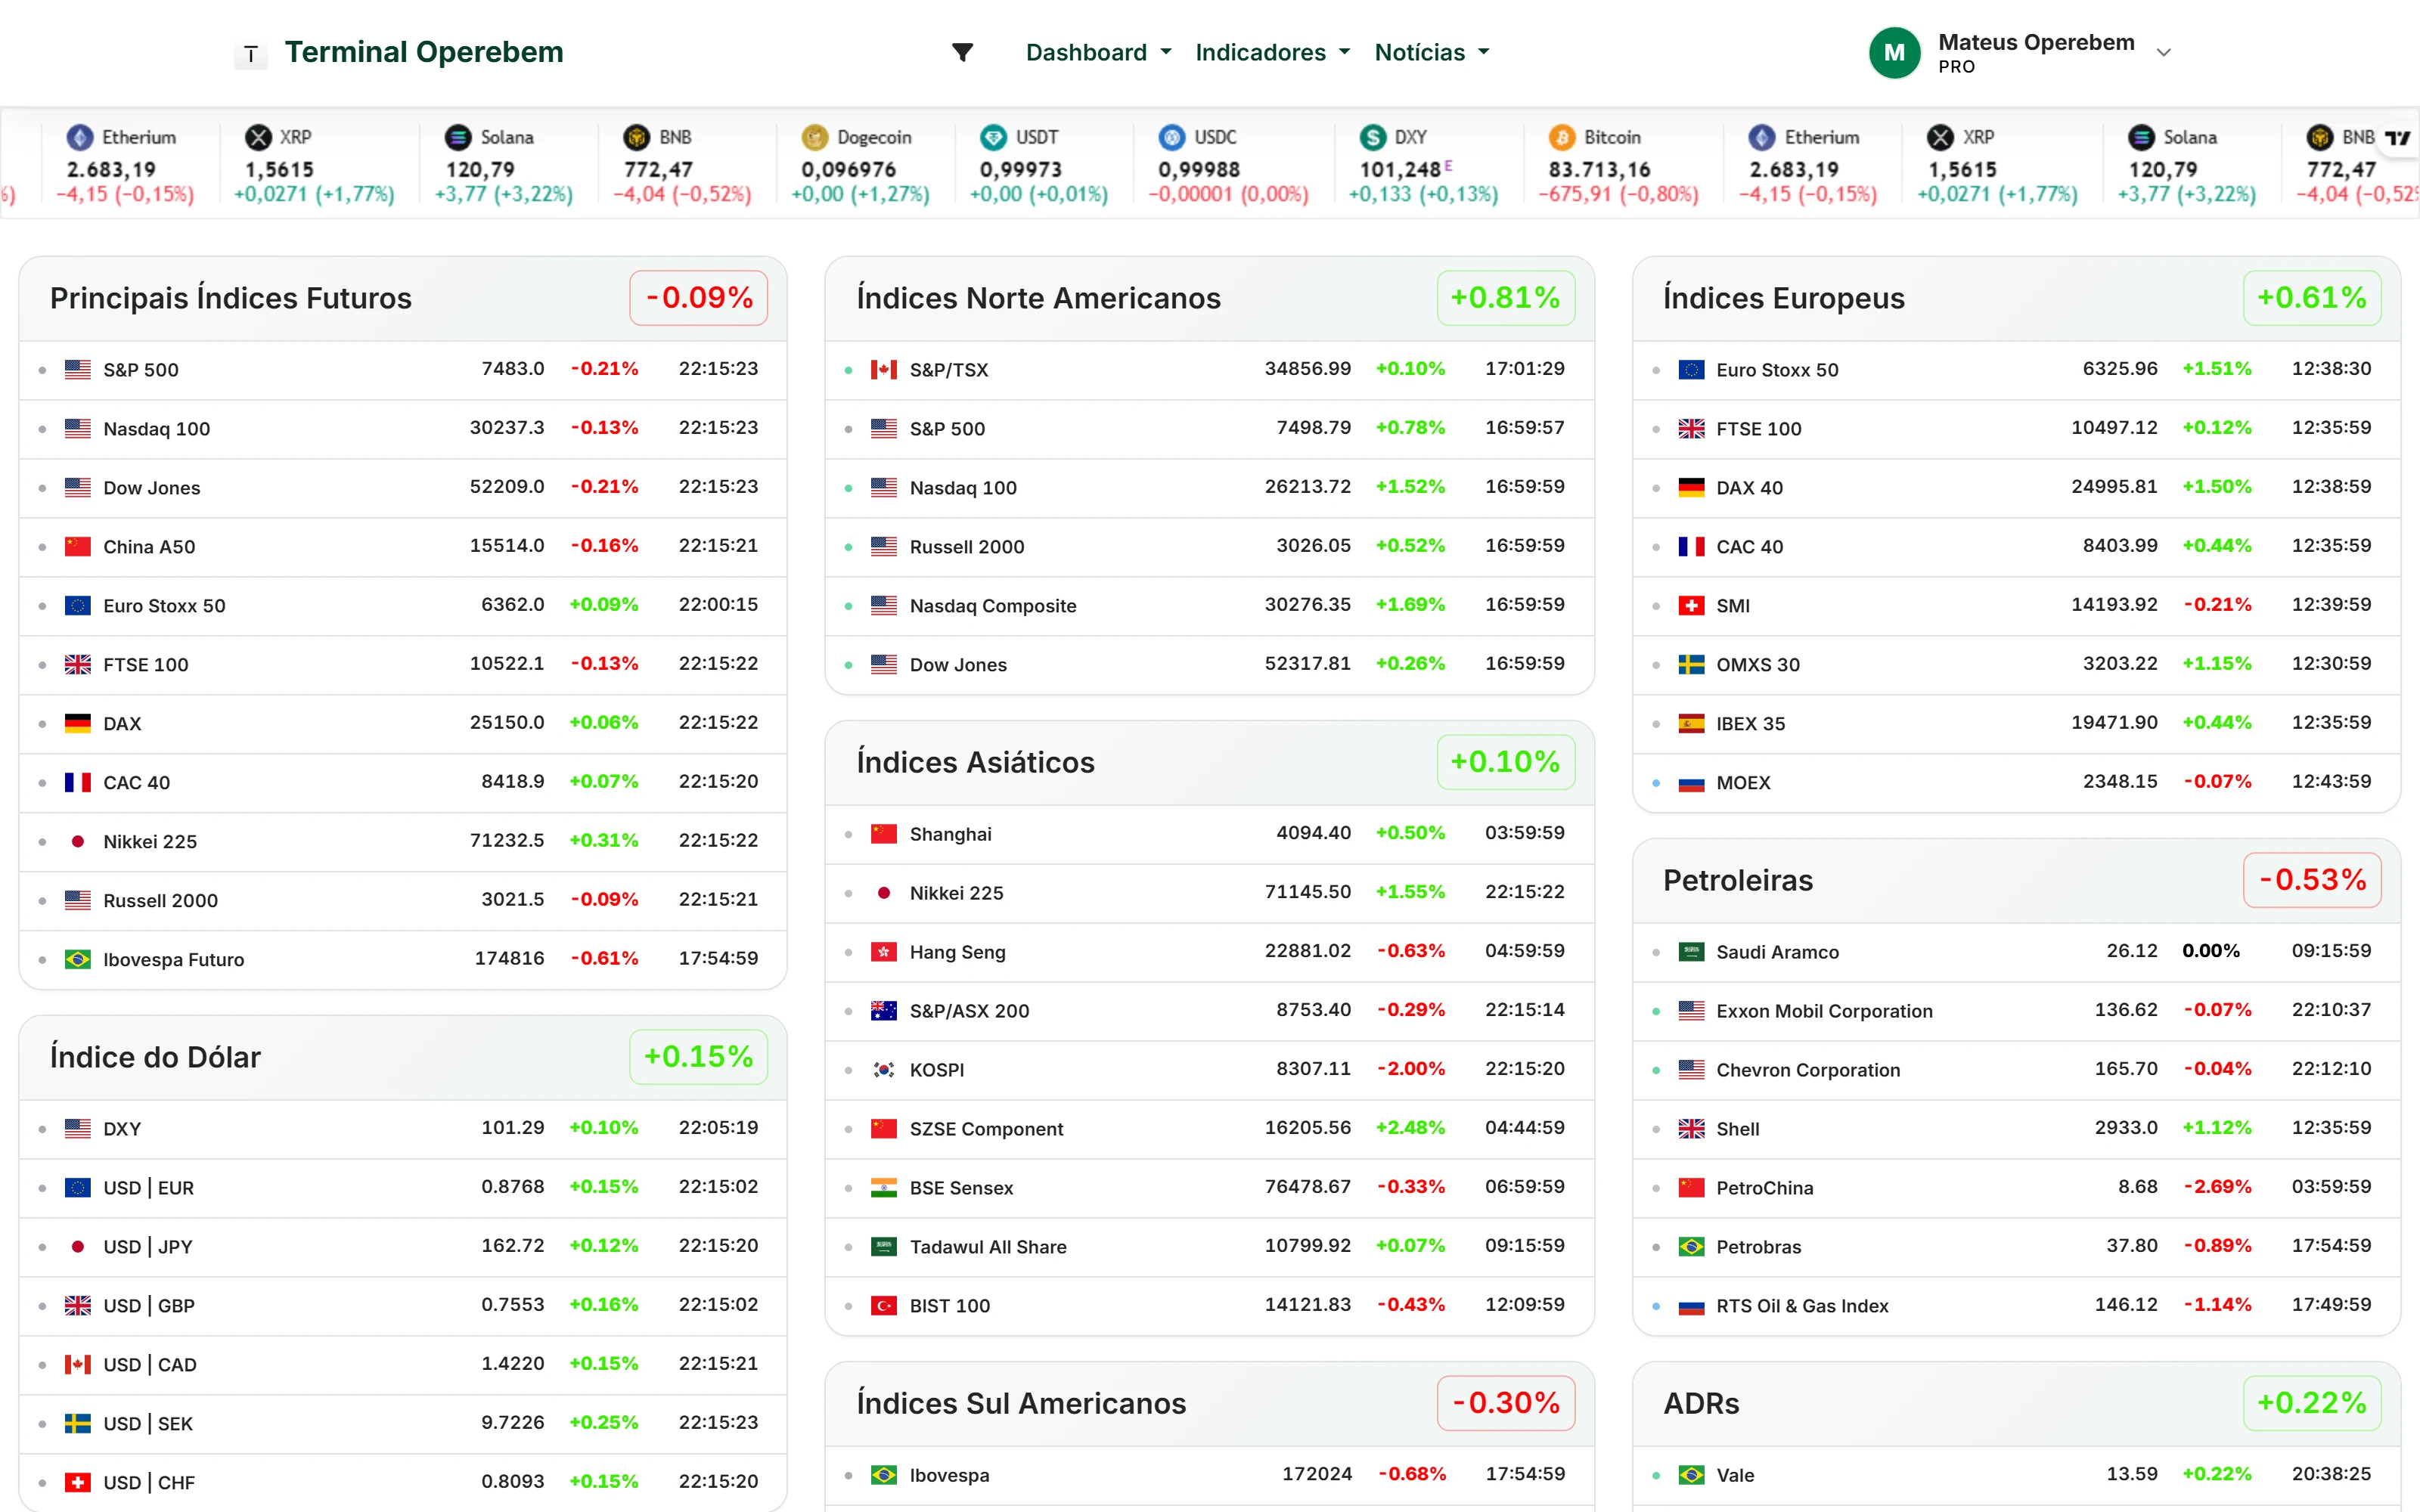2420x1512 pixels.
Task: Open the Dashboard menu
Action: [x=1098, y=52]
